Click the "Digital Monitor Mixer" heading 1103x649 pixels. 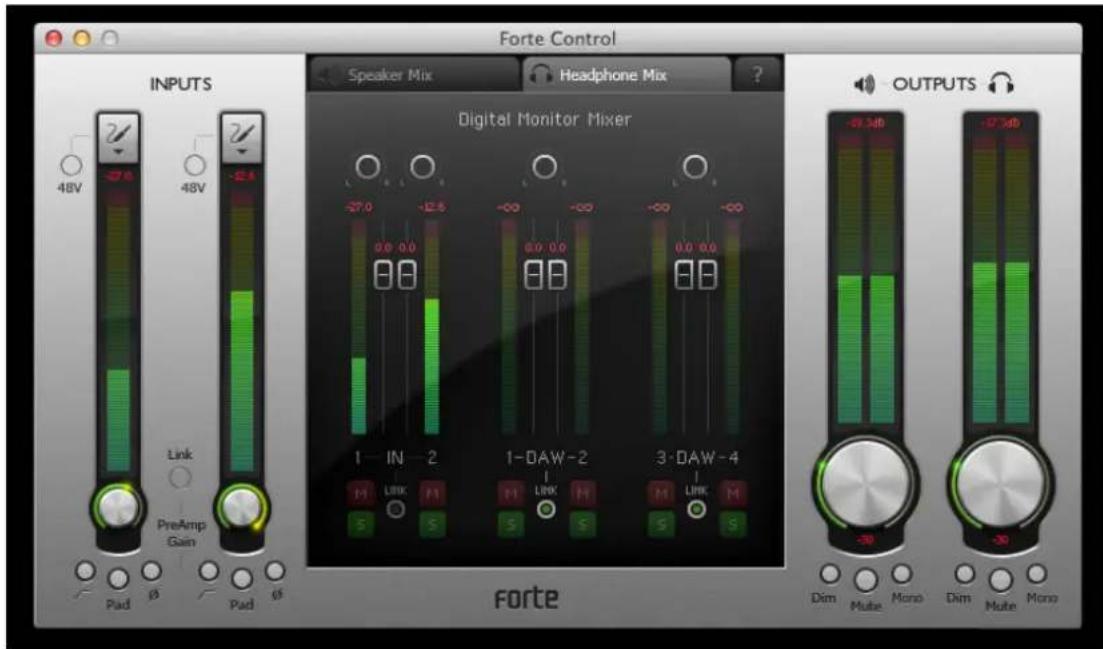544,120
